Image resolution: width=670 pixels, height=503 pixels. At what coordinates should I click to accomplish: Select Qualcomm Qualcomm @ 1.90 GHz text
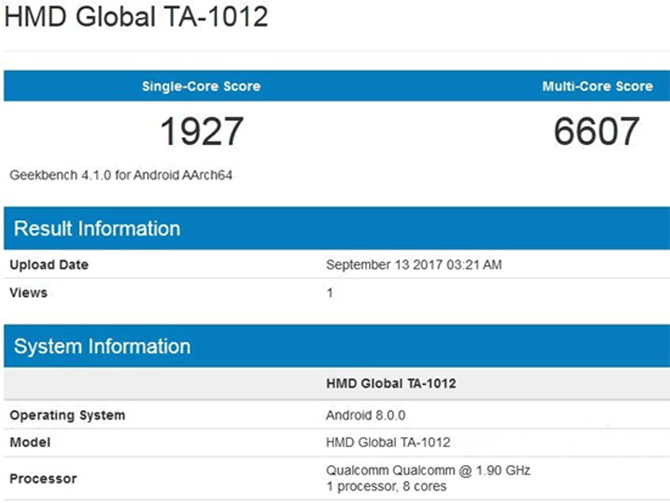[428, 471]
